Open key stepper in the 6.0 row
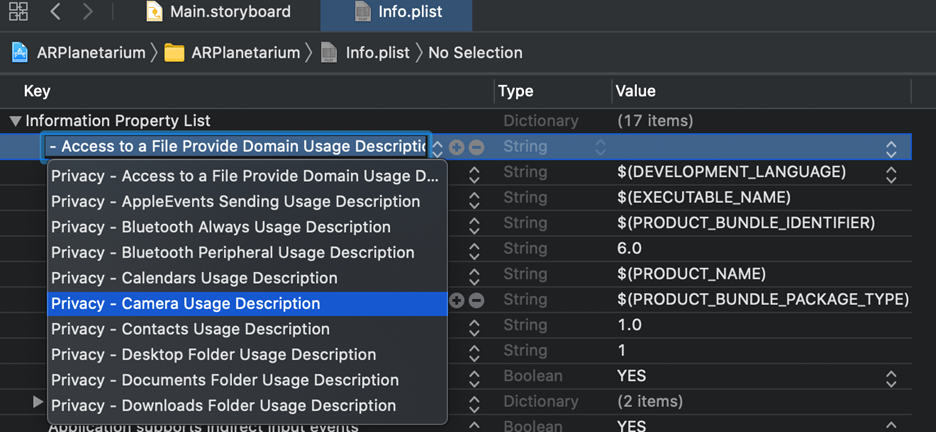936x432 pixels. (x=474, y=251)
